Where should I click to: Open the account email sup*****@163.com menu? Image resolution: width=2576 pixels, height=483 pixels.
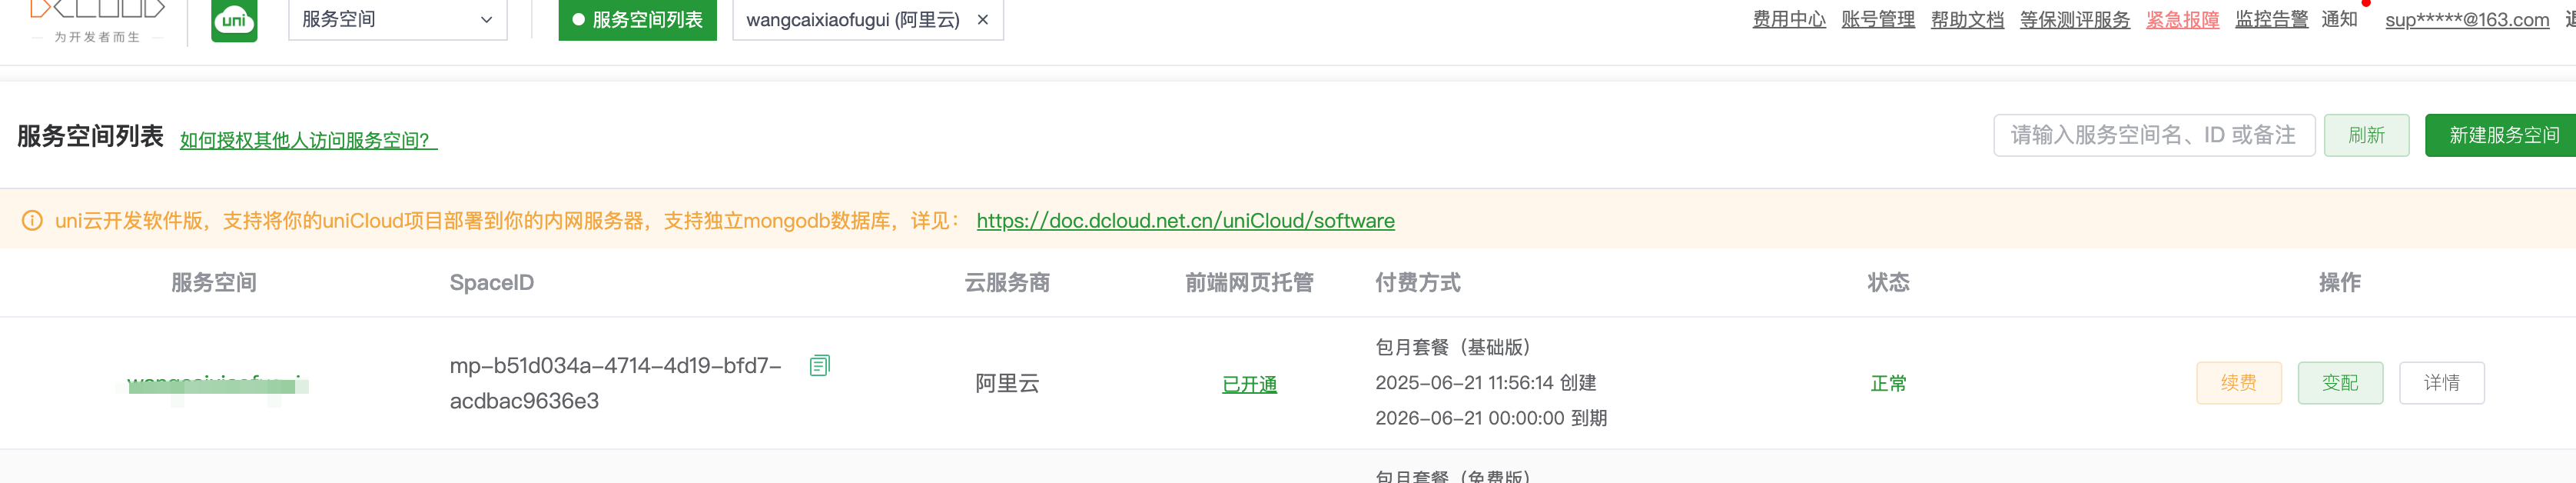(2466, 20)
